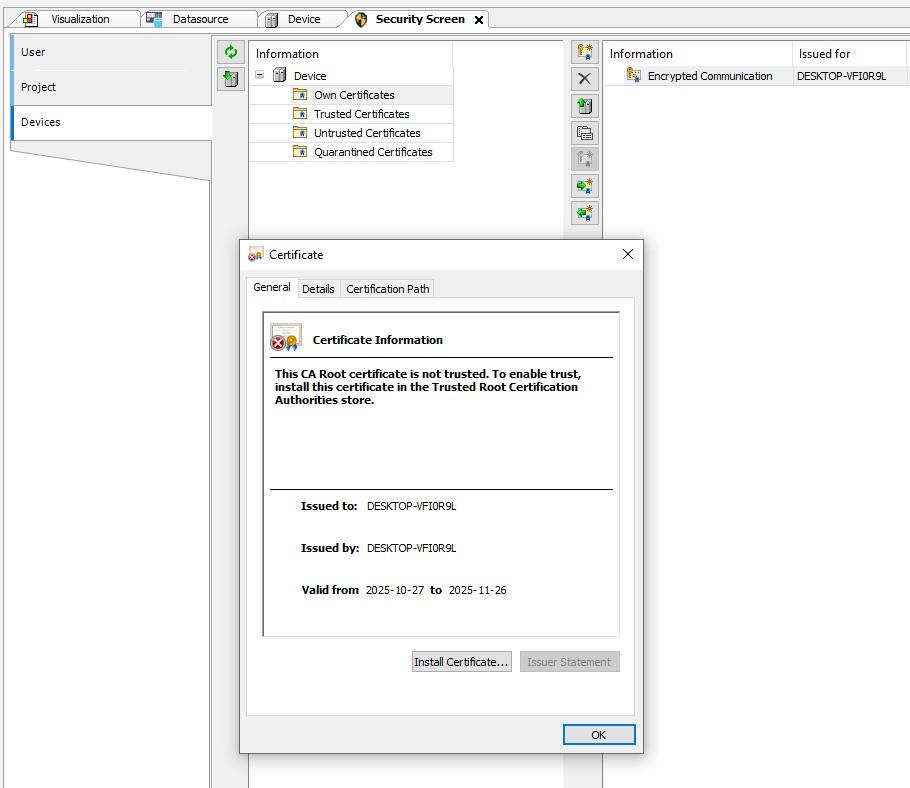This screenshot has width=910, height=788.
Task: Click the left-pointing green arrow certificate icon
Action: pos(585,213)
